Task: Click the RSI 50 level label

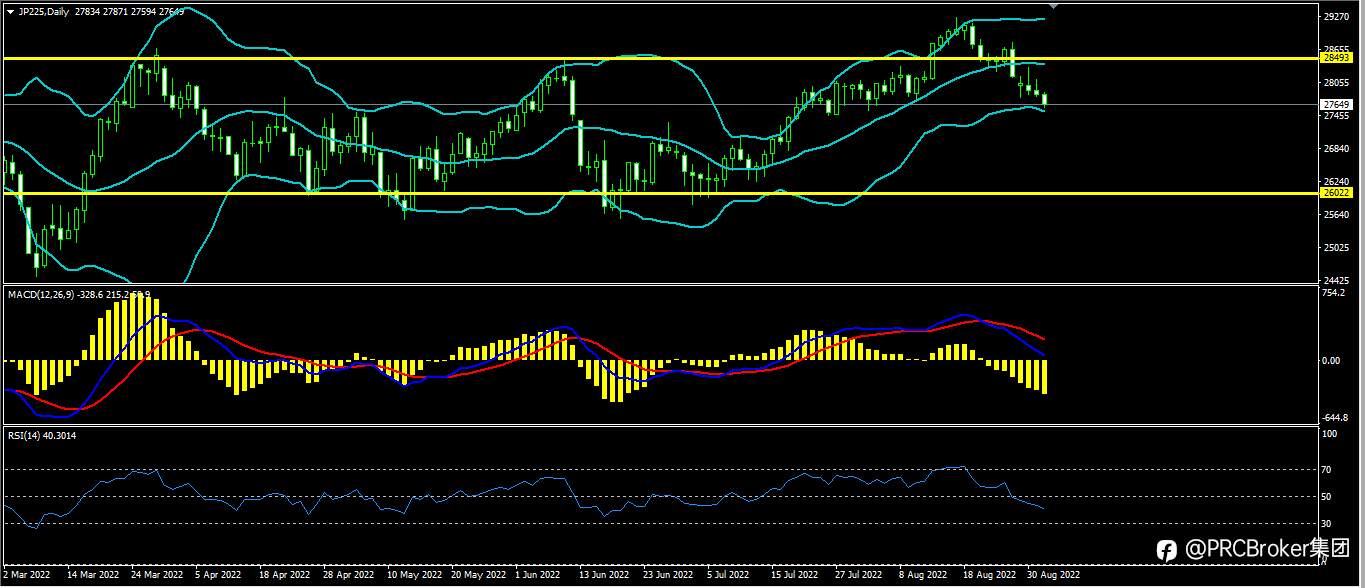Action: pos(1328,496)
